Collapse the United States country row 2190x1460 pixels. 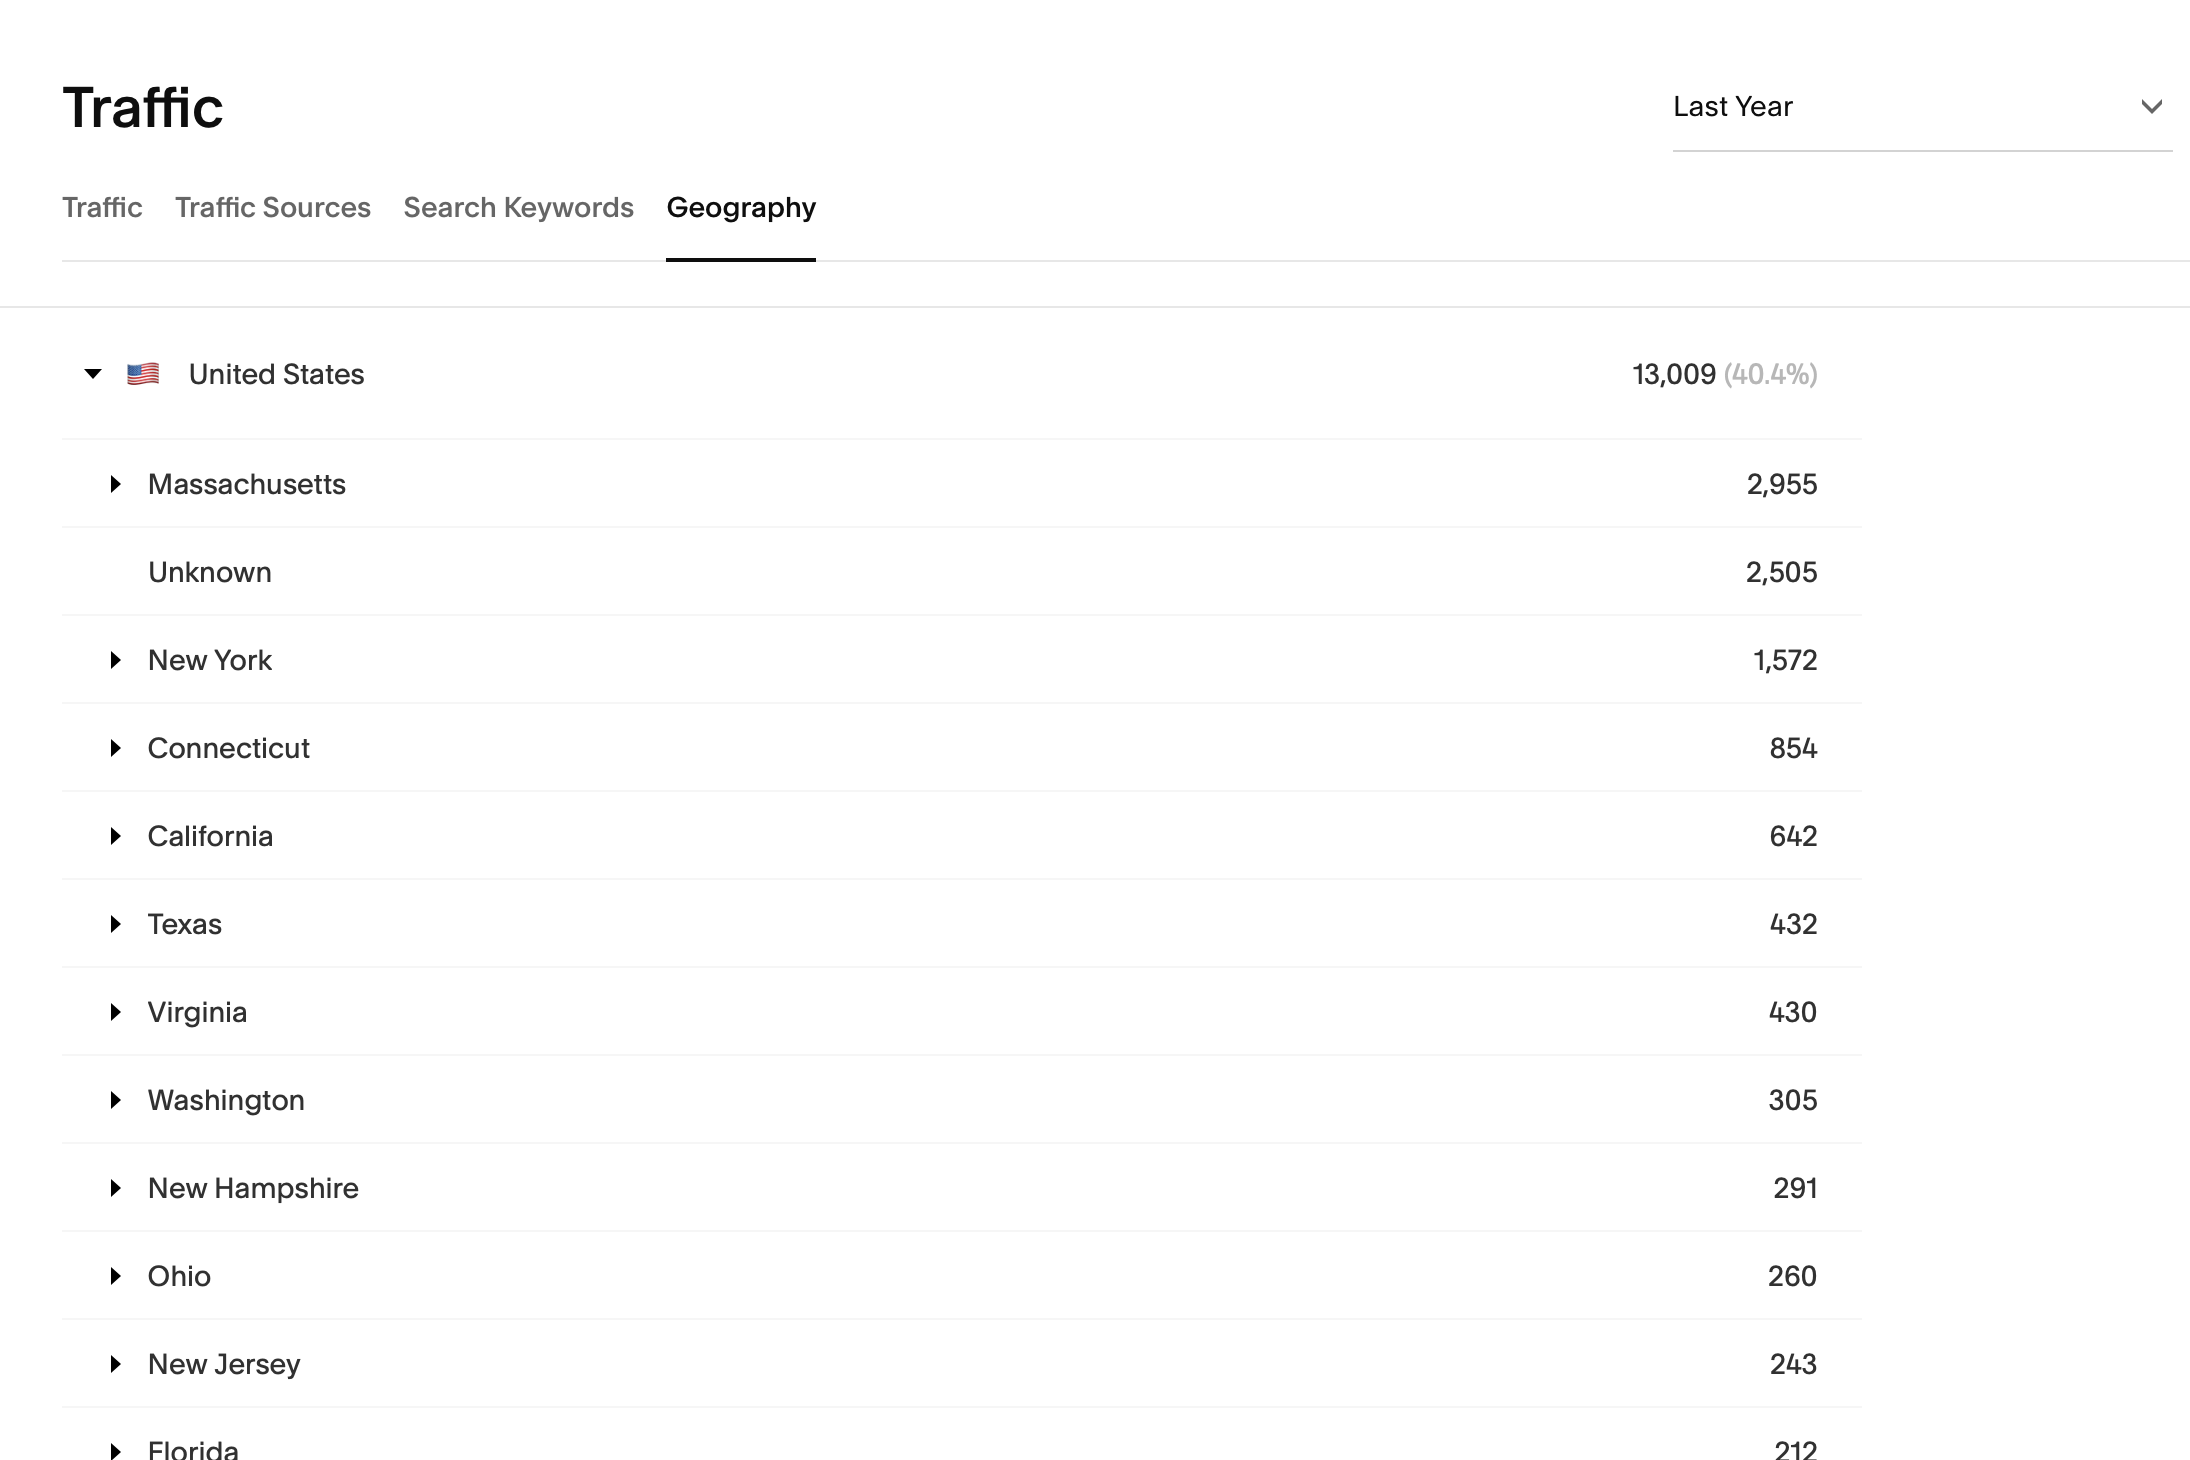(93, 374)
